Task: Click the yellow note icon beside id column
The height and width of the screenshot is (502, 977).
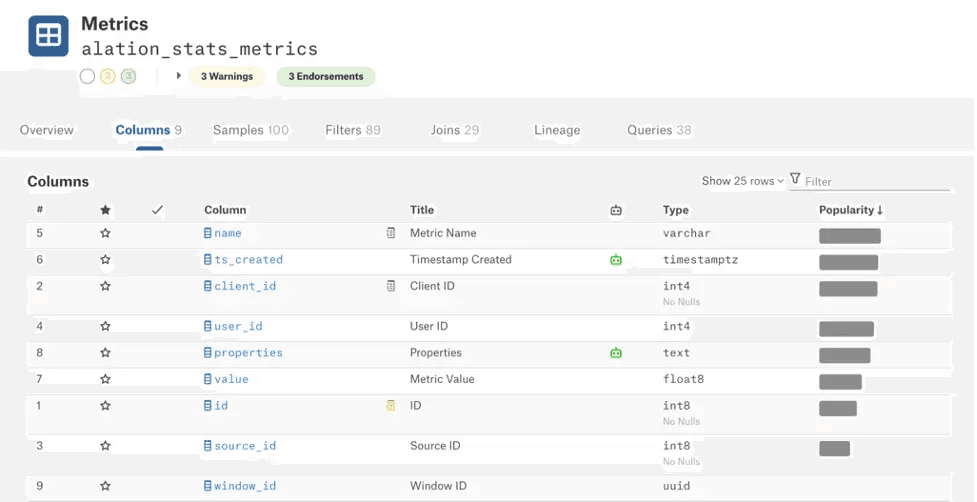Action: click(x=391, y=406)
